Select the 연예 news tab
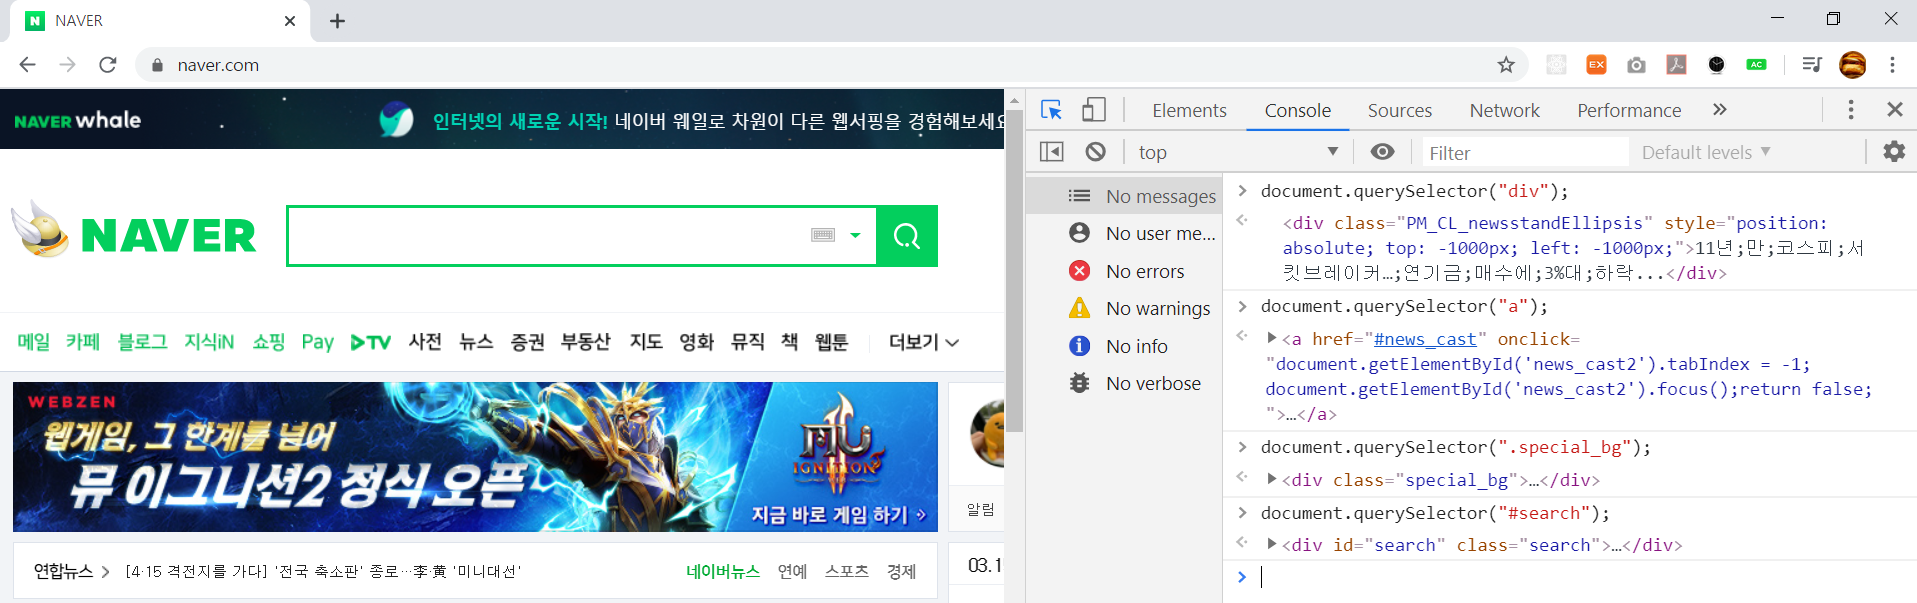Image resolution: width=1917 pixels, height=603 pixels. (x=792, y=571)
